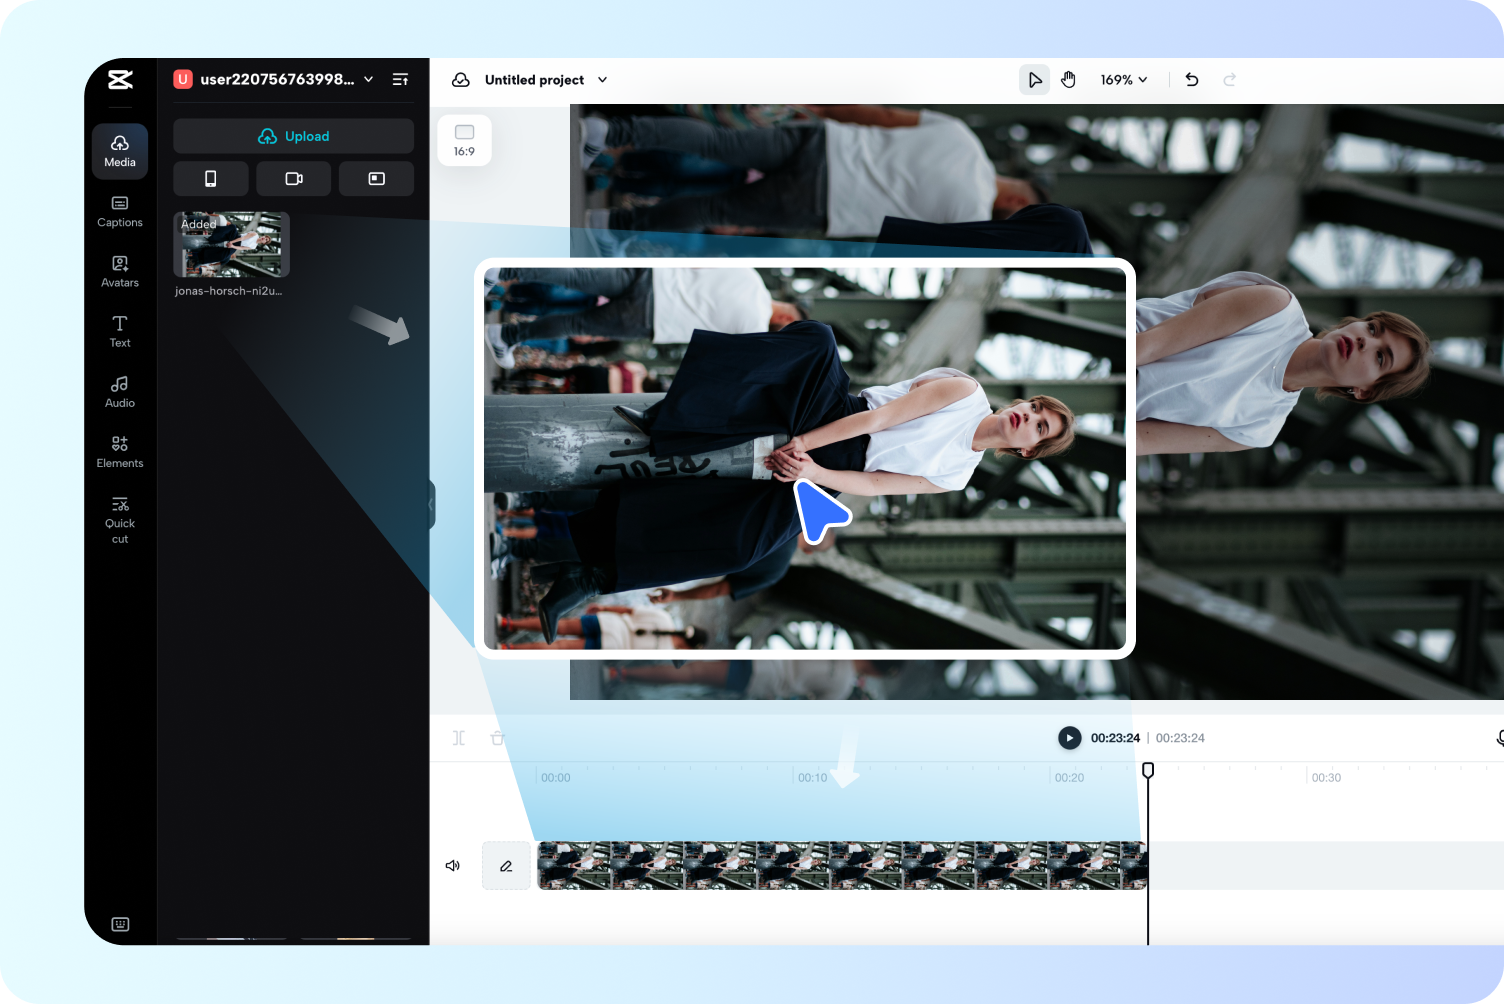Open the Quick cut tool
Screen dimensions: 1504x1004
coord(119,518)
